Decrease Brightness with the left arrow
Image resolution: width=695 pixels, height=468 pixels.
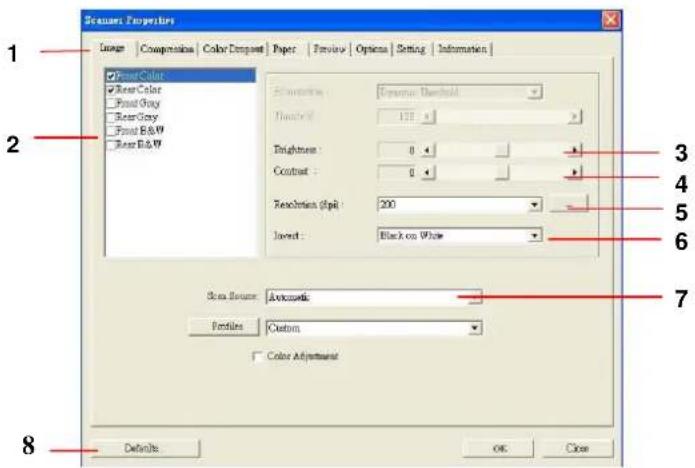pyautogui.click(x=427, y=150)
